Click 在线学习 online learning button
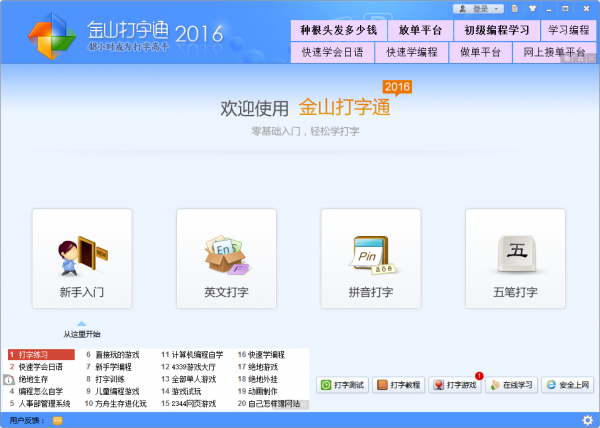This screenshot has width=600, height=428. [x=512, y=385]
